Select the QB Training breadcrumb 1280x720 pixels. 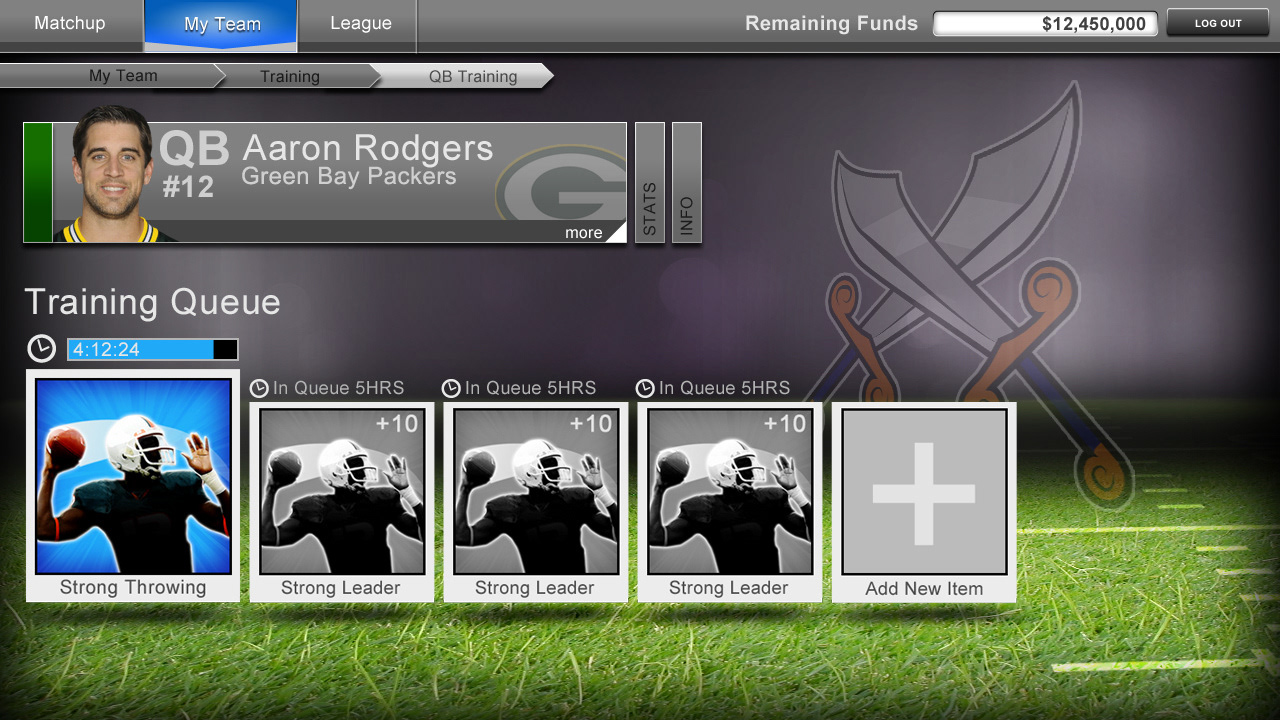473,76
